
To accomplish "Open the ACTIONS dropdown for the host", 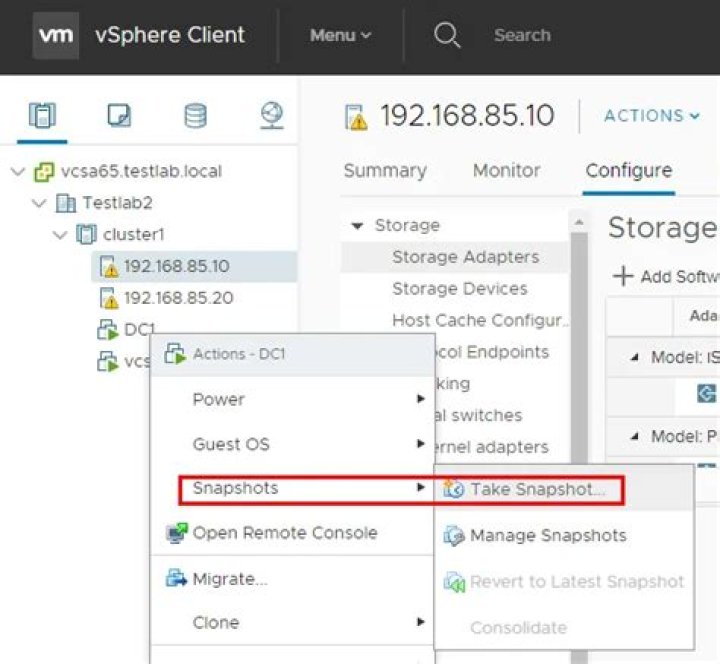I will coord(652,116).
